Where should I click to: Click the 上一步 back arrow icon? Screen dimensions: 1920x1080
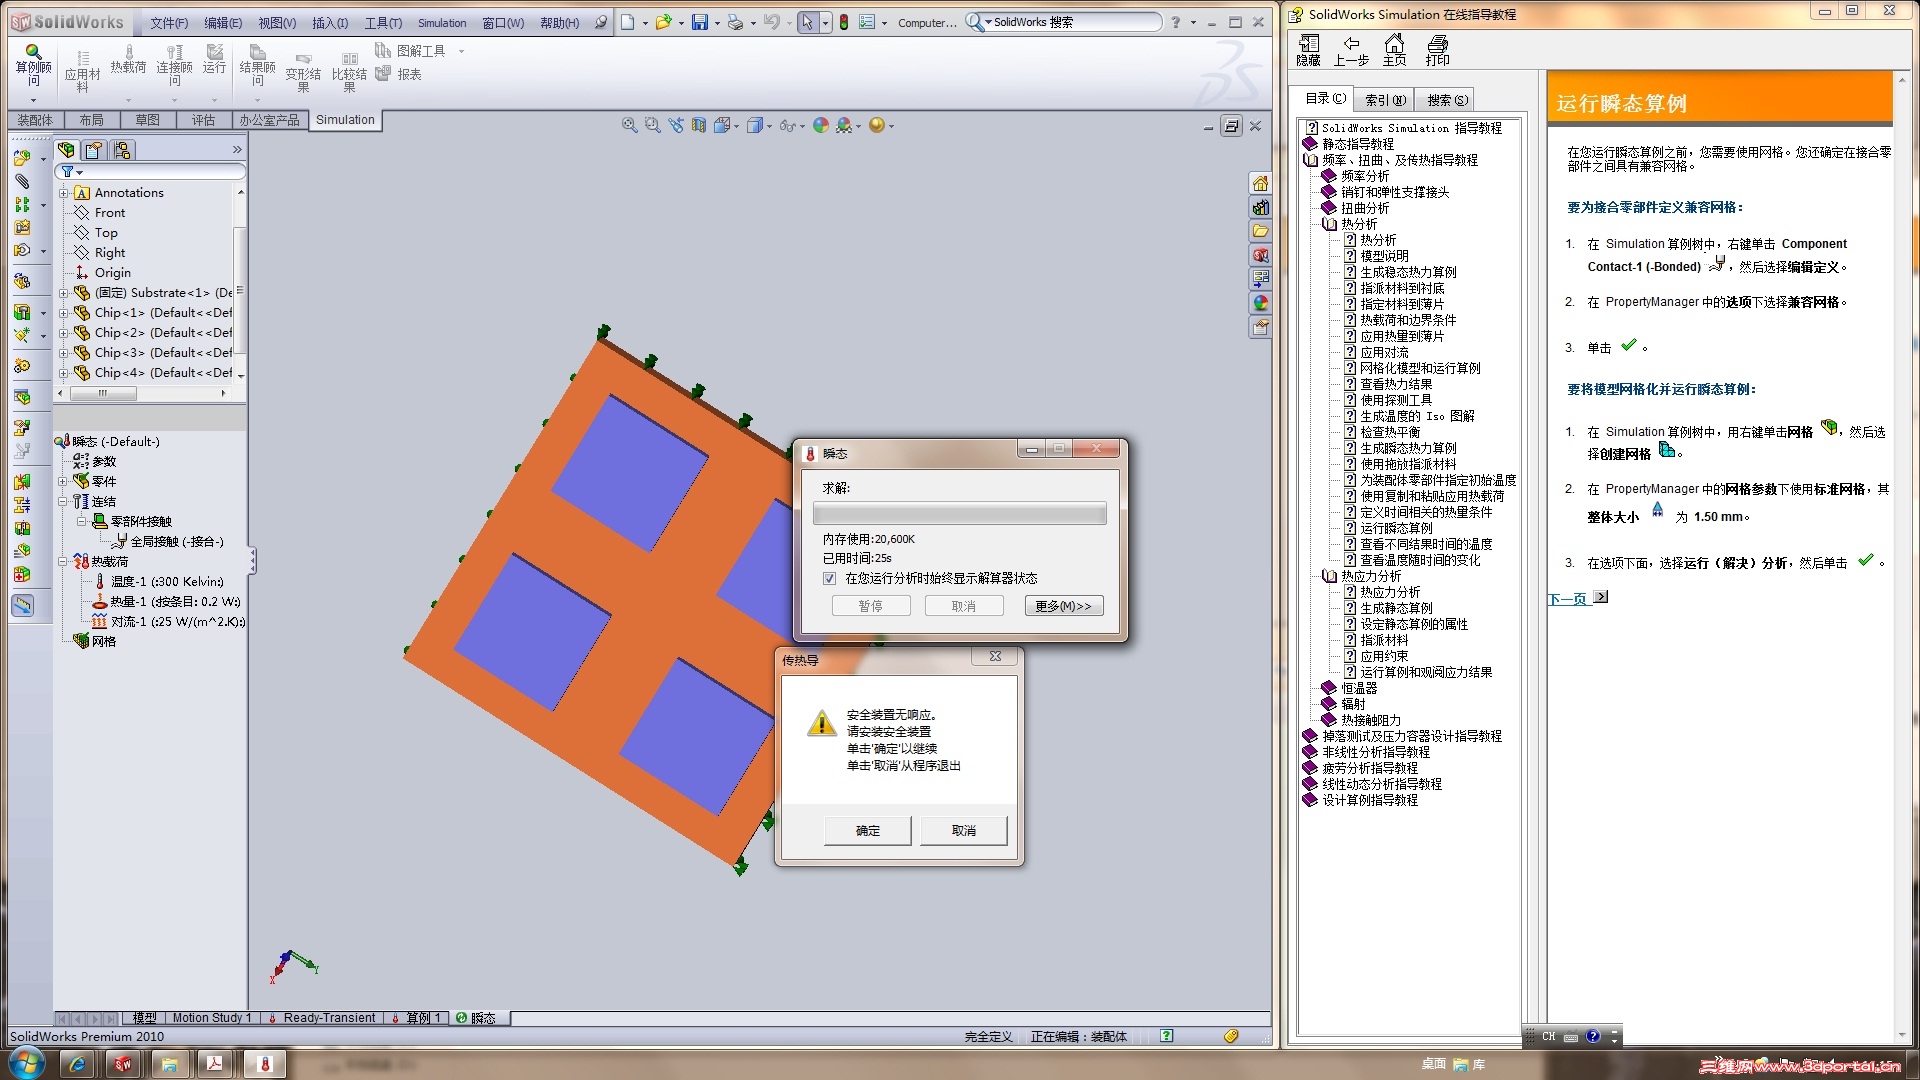(1351, 44)
